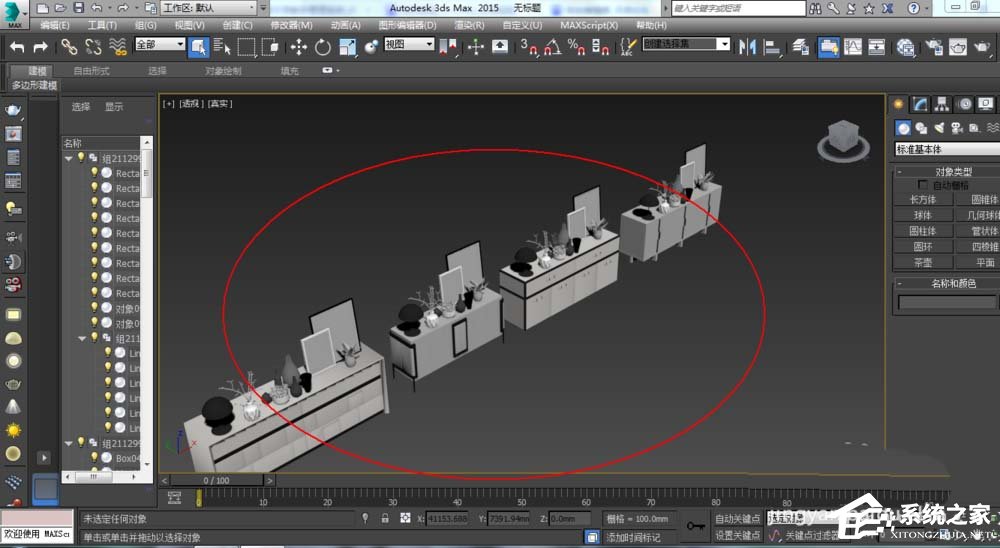Click the 长方体 box button

921,199
